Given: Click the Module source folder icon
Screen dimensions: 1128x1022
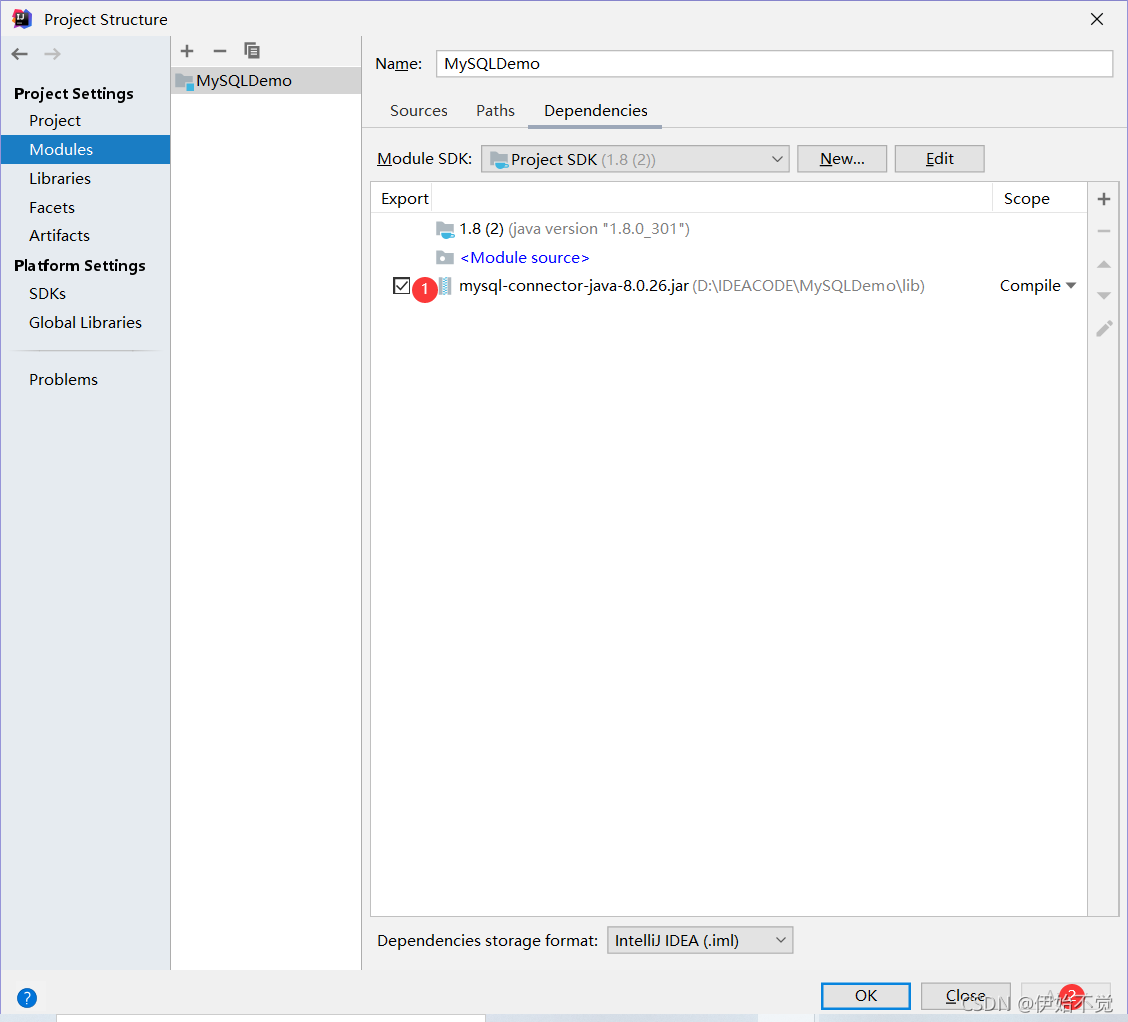Looking at the screenshot, I should point(445,257).
